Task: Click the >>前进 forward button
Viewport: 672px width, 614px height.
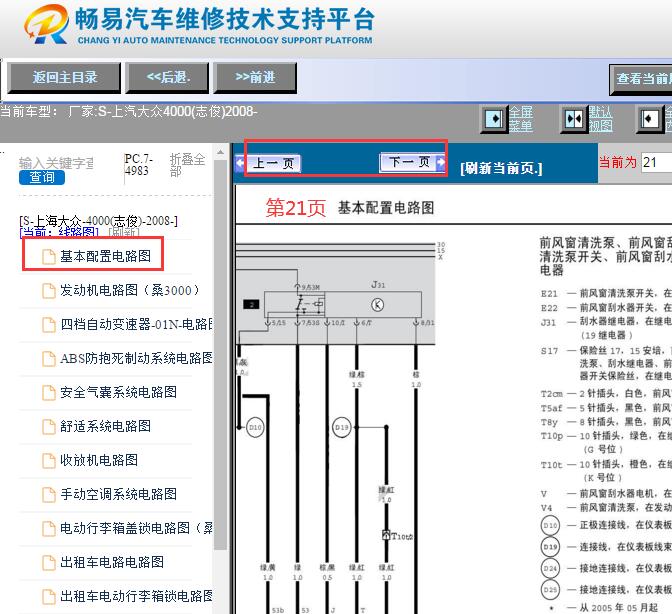Action: (255, 78)
